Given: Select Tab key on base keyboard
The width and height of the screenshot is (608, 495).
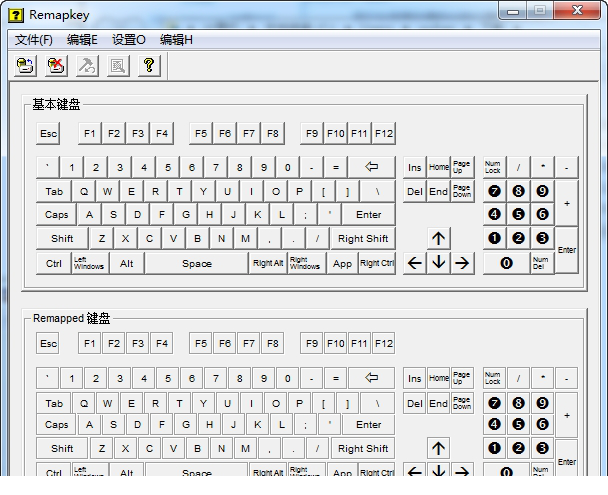Looking at the screenshot, I should (54, 191).
